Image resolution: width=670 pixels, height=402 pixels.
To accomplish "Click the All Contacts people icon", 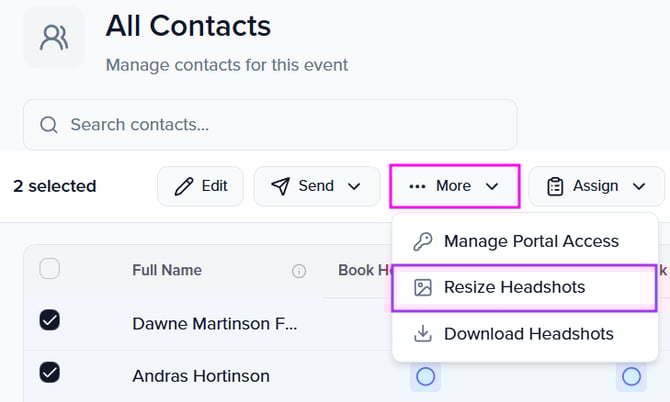I will [x=54, y=37].
